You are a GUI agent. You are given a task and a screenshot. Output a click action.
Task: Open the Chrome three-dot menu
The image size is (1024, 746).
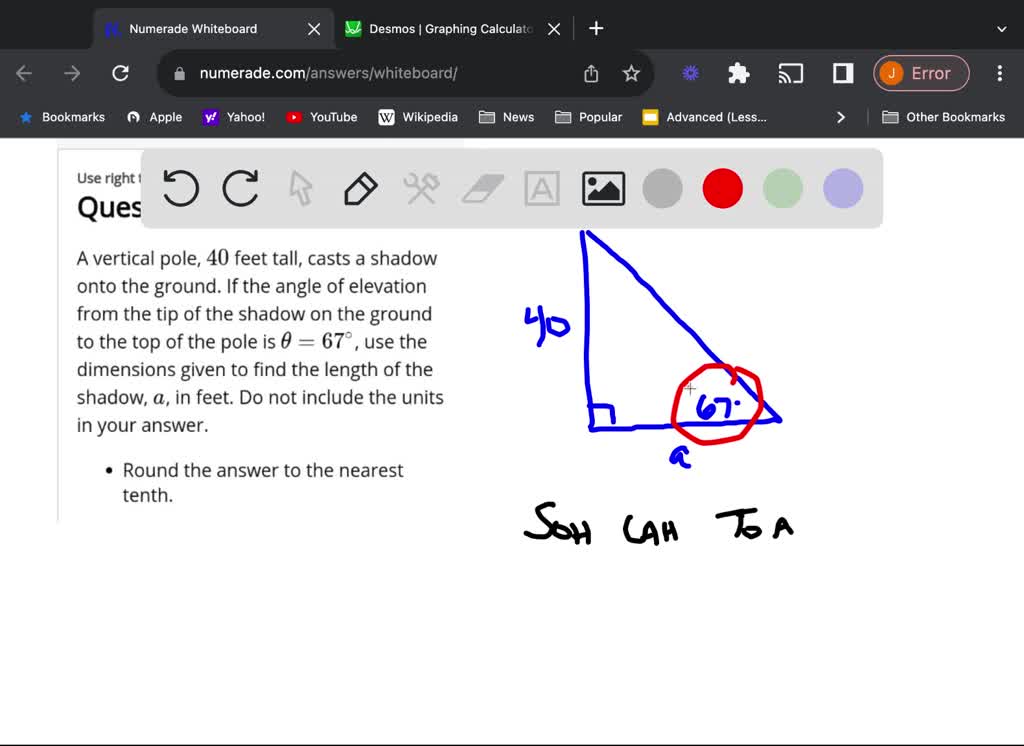coord(999,73)
